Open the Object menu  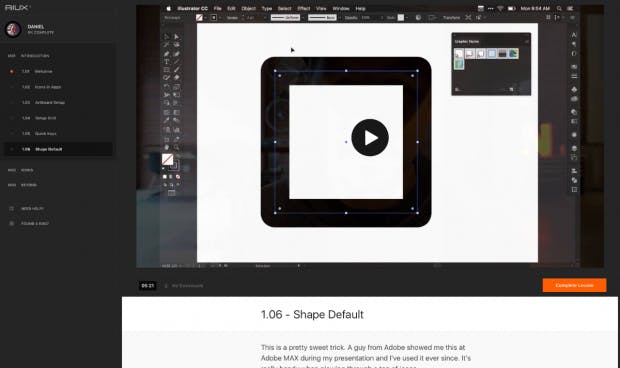click(x=249, y=8)
